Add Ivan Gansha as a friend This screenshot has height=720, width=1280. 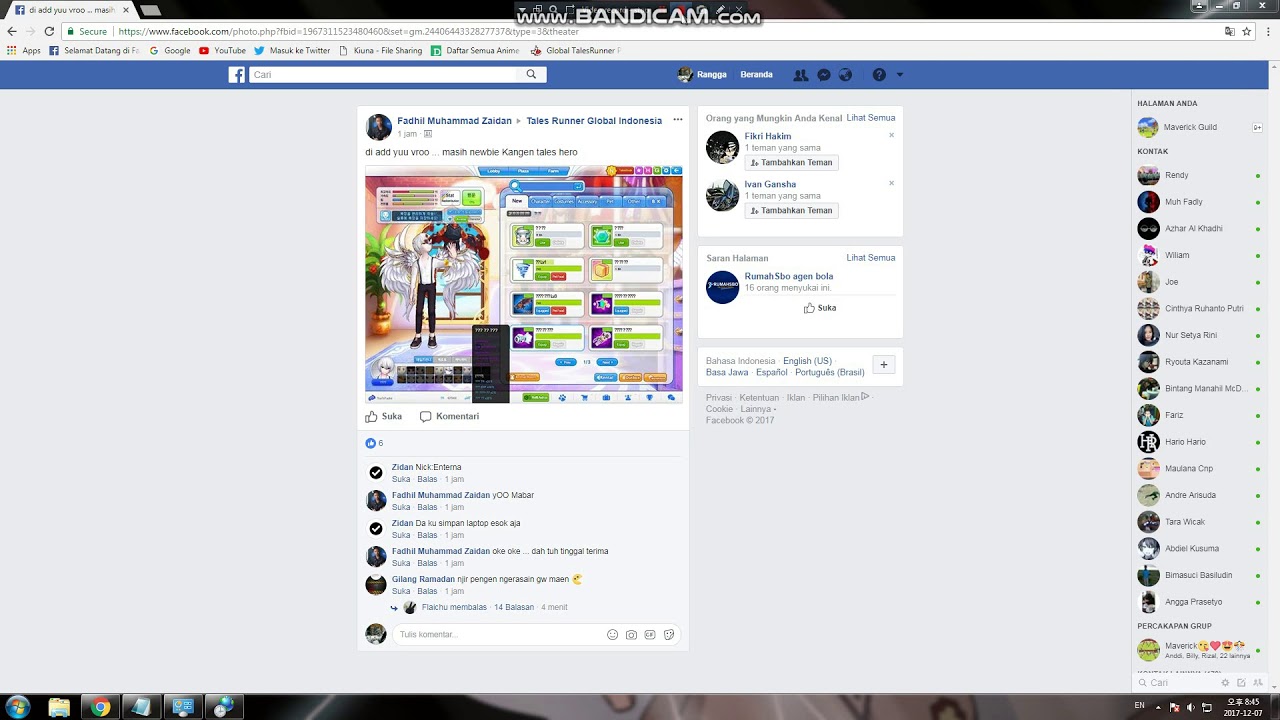click(791, 210)
